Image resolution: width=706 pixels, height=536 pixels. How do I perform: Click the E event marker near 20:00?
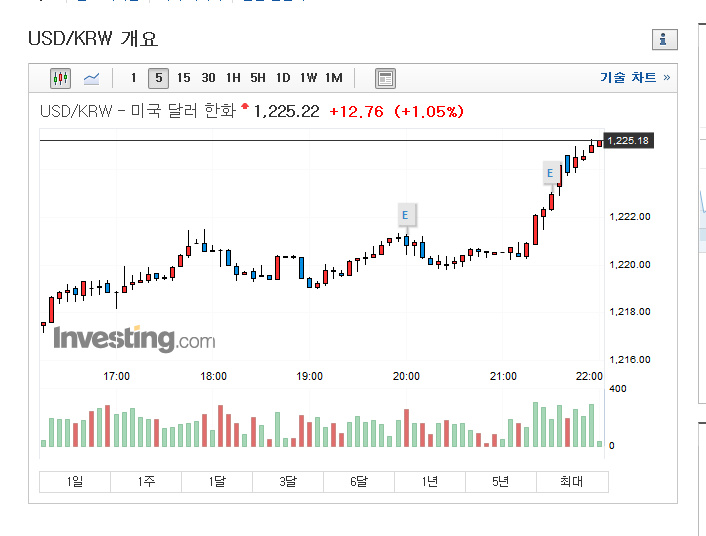405,214
